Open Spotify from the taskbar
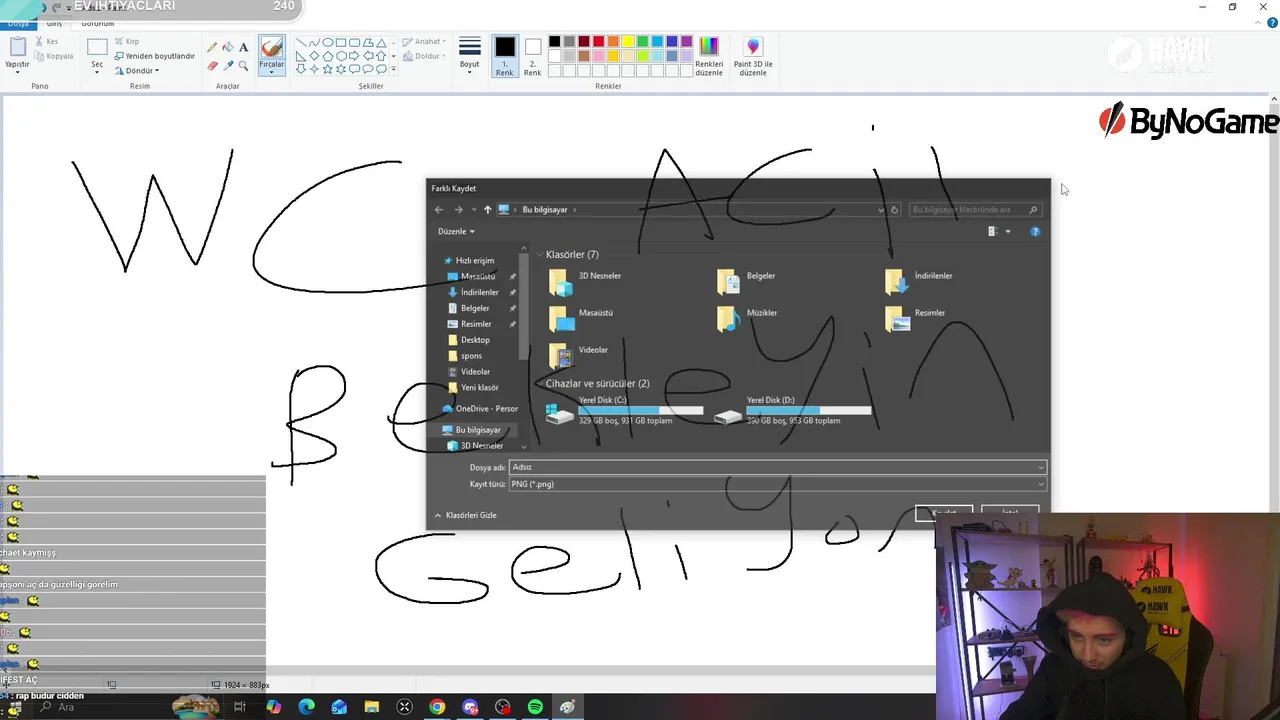The image size is (1280, 720). click(535, 707)
